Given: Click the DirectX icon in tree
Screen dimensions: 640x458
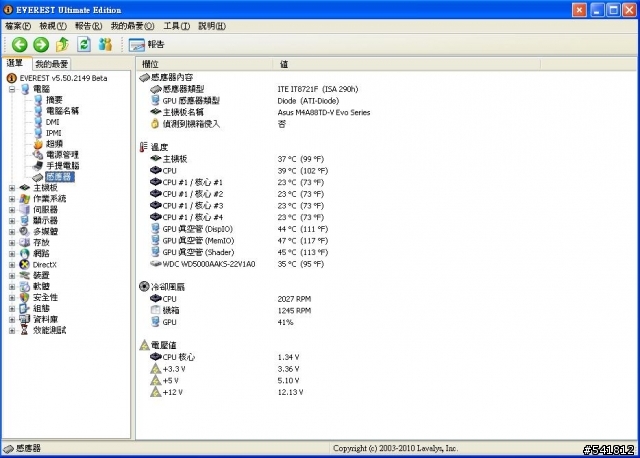Looking at the screenshot, I should click(x=24, y=265).
